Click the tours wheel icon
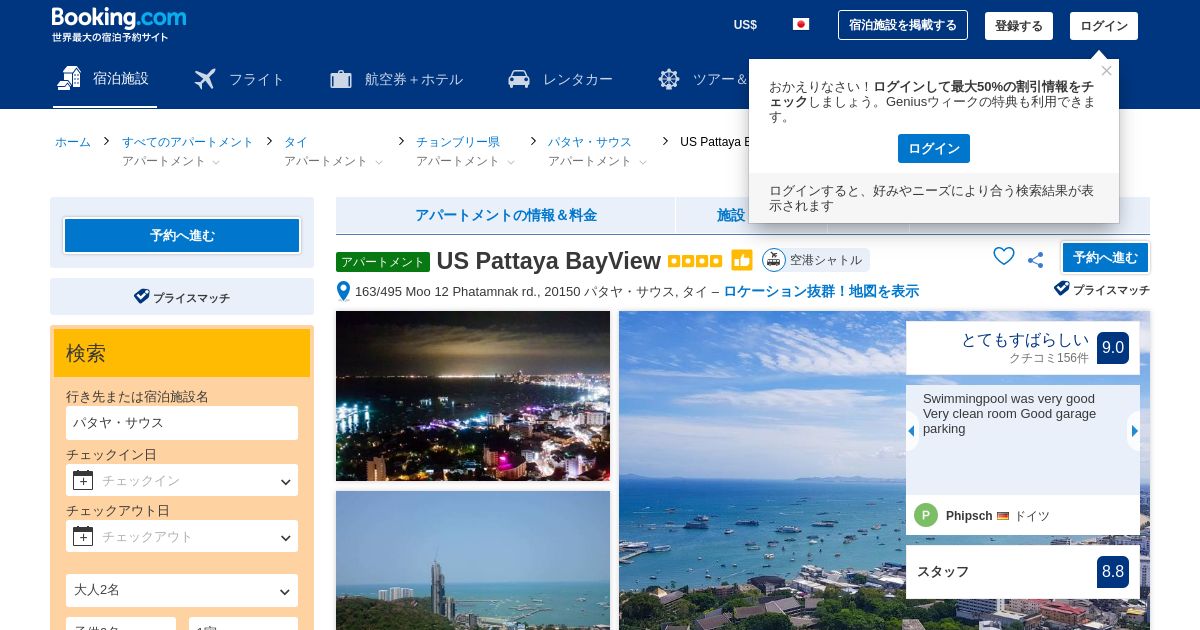Screen dimensions: 1200x630 (669, 79)
